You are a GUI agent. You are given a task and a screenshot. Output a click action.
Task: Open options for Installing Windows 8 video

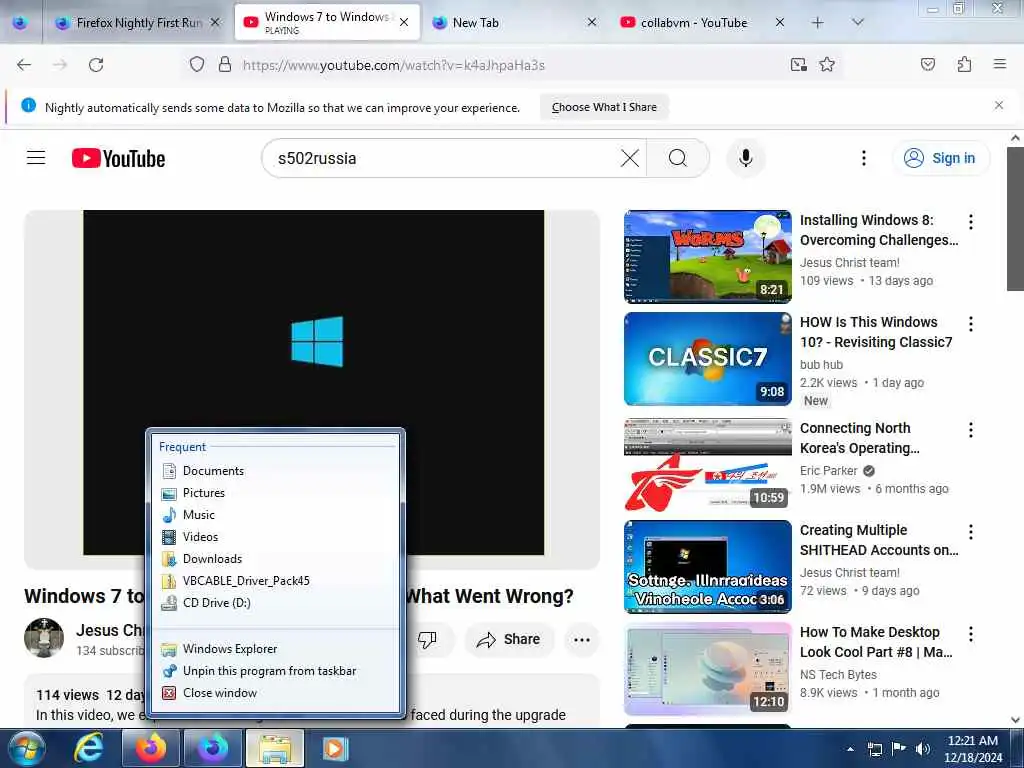970,222
